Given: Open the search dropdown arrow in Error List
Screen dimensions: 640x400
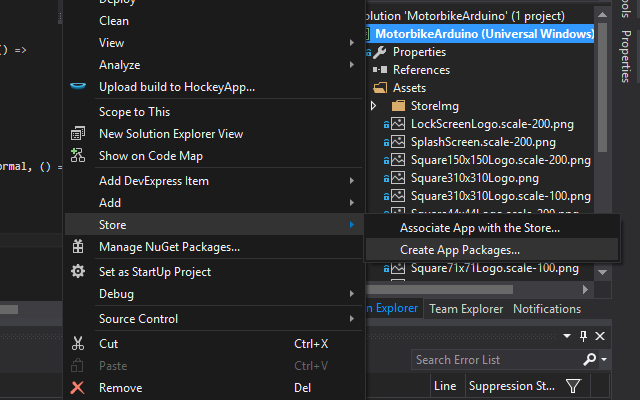Looking at the screenshot, I should [604, 359].
